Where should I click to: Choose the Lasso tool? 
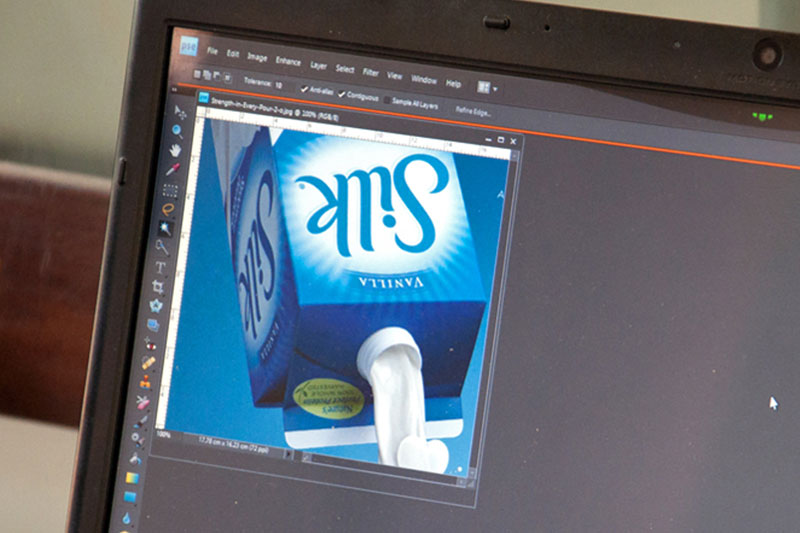pos(168,209)
